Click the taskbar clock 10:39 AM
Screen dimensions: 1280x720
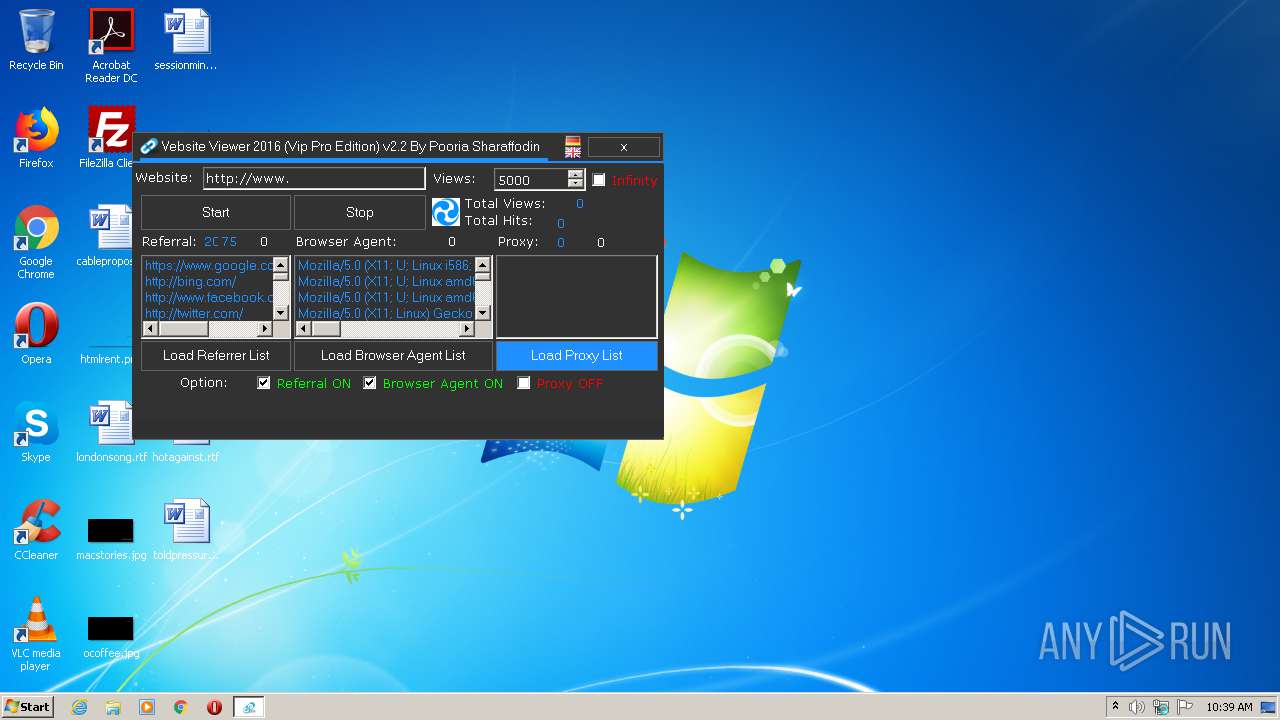[1229, 707]
